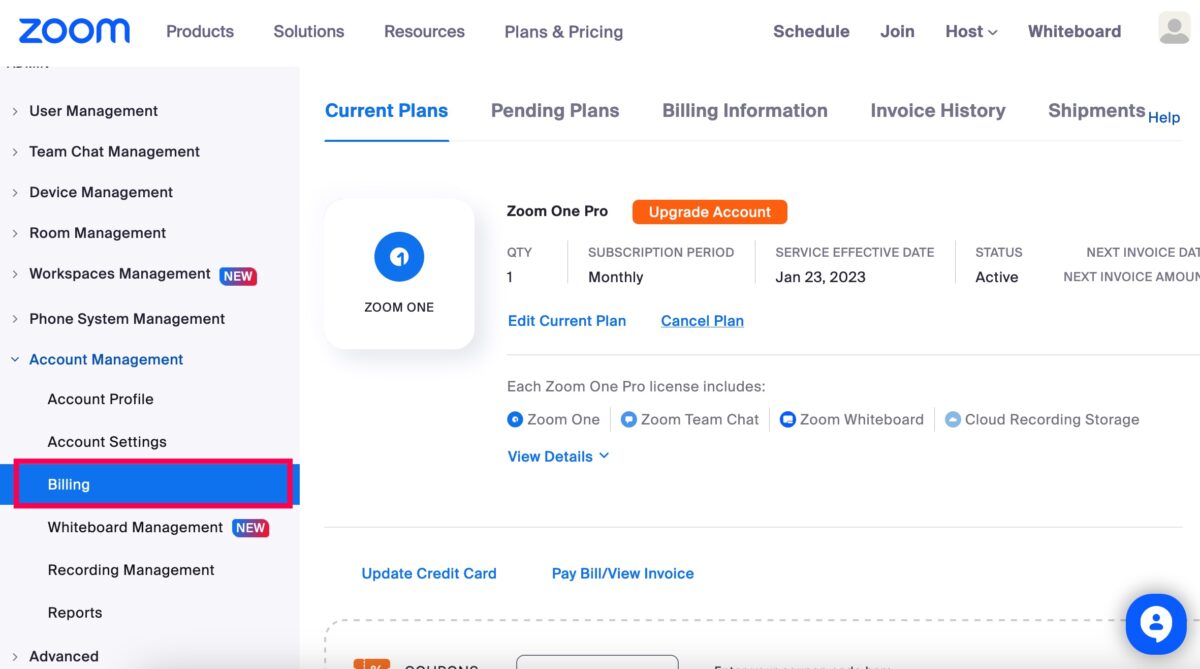Switch to the Pending Plans tab
Image resolution: width=1200 pixels, height=669 pixels.
click(x=555, y=111)
